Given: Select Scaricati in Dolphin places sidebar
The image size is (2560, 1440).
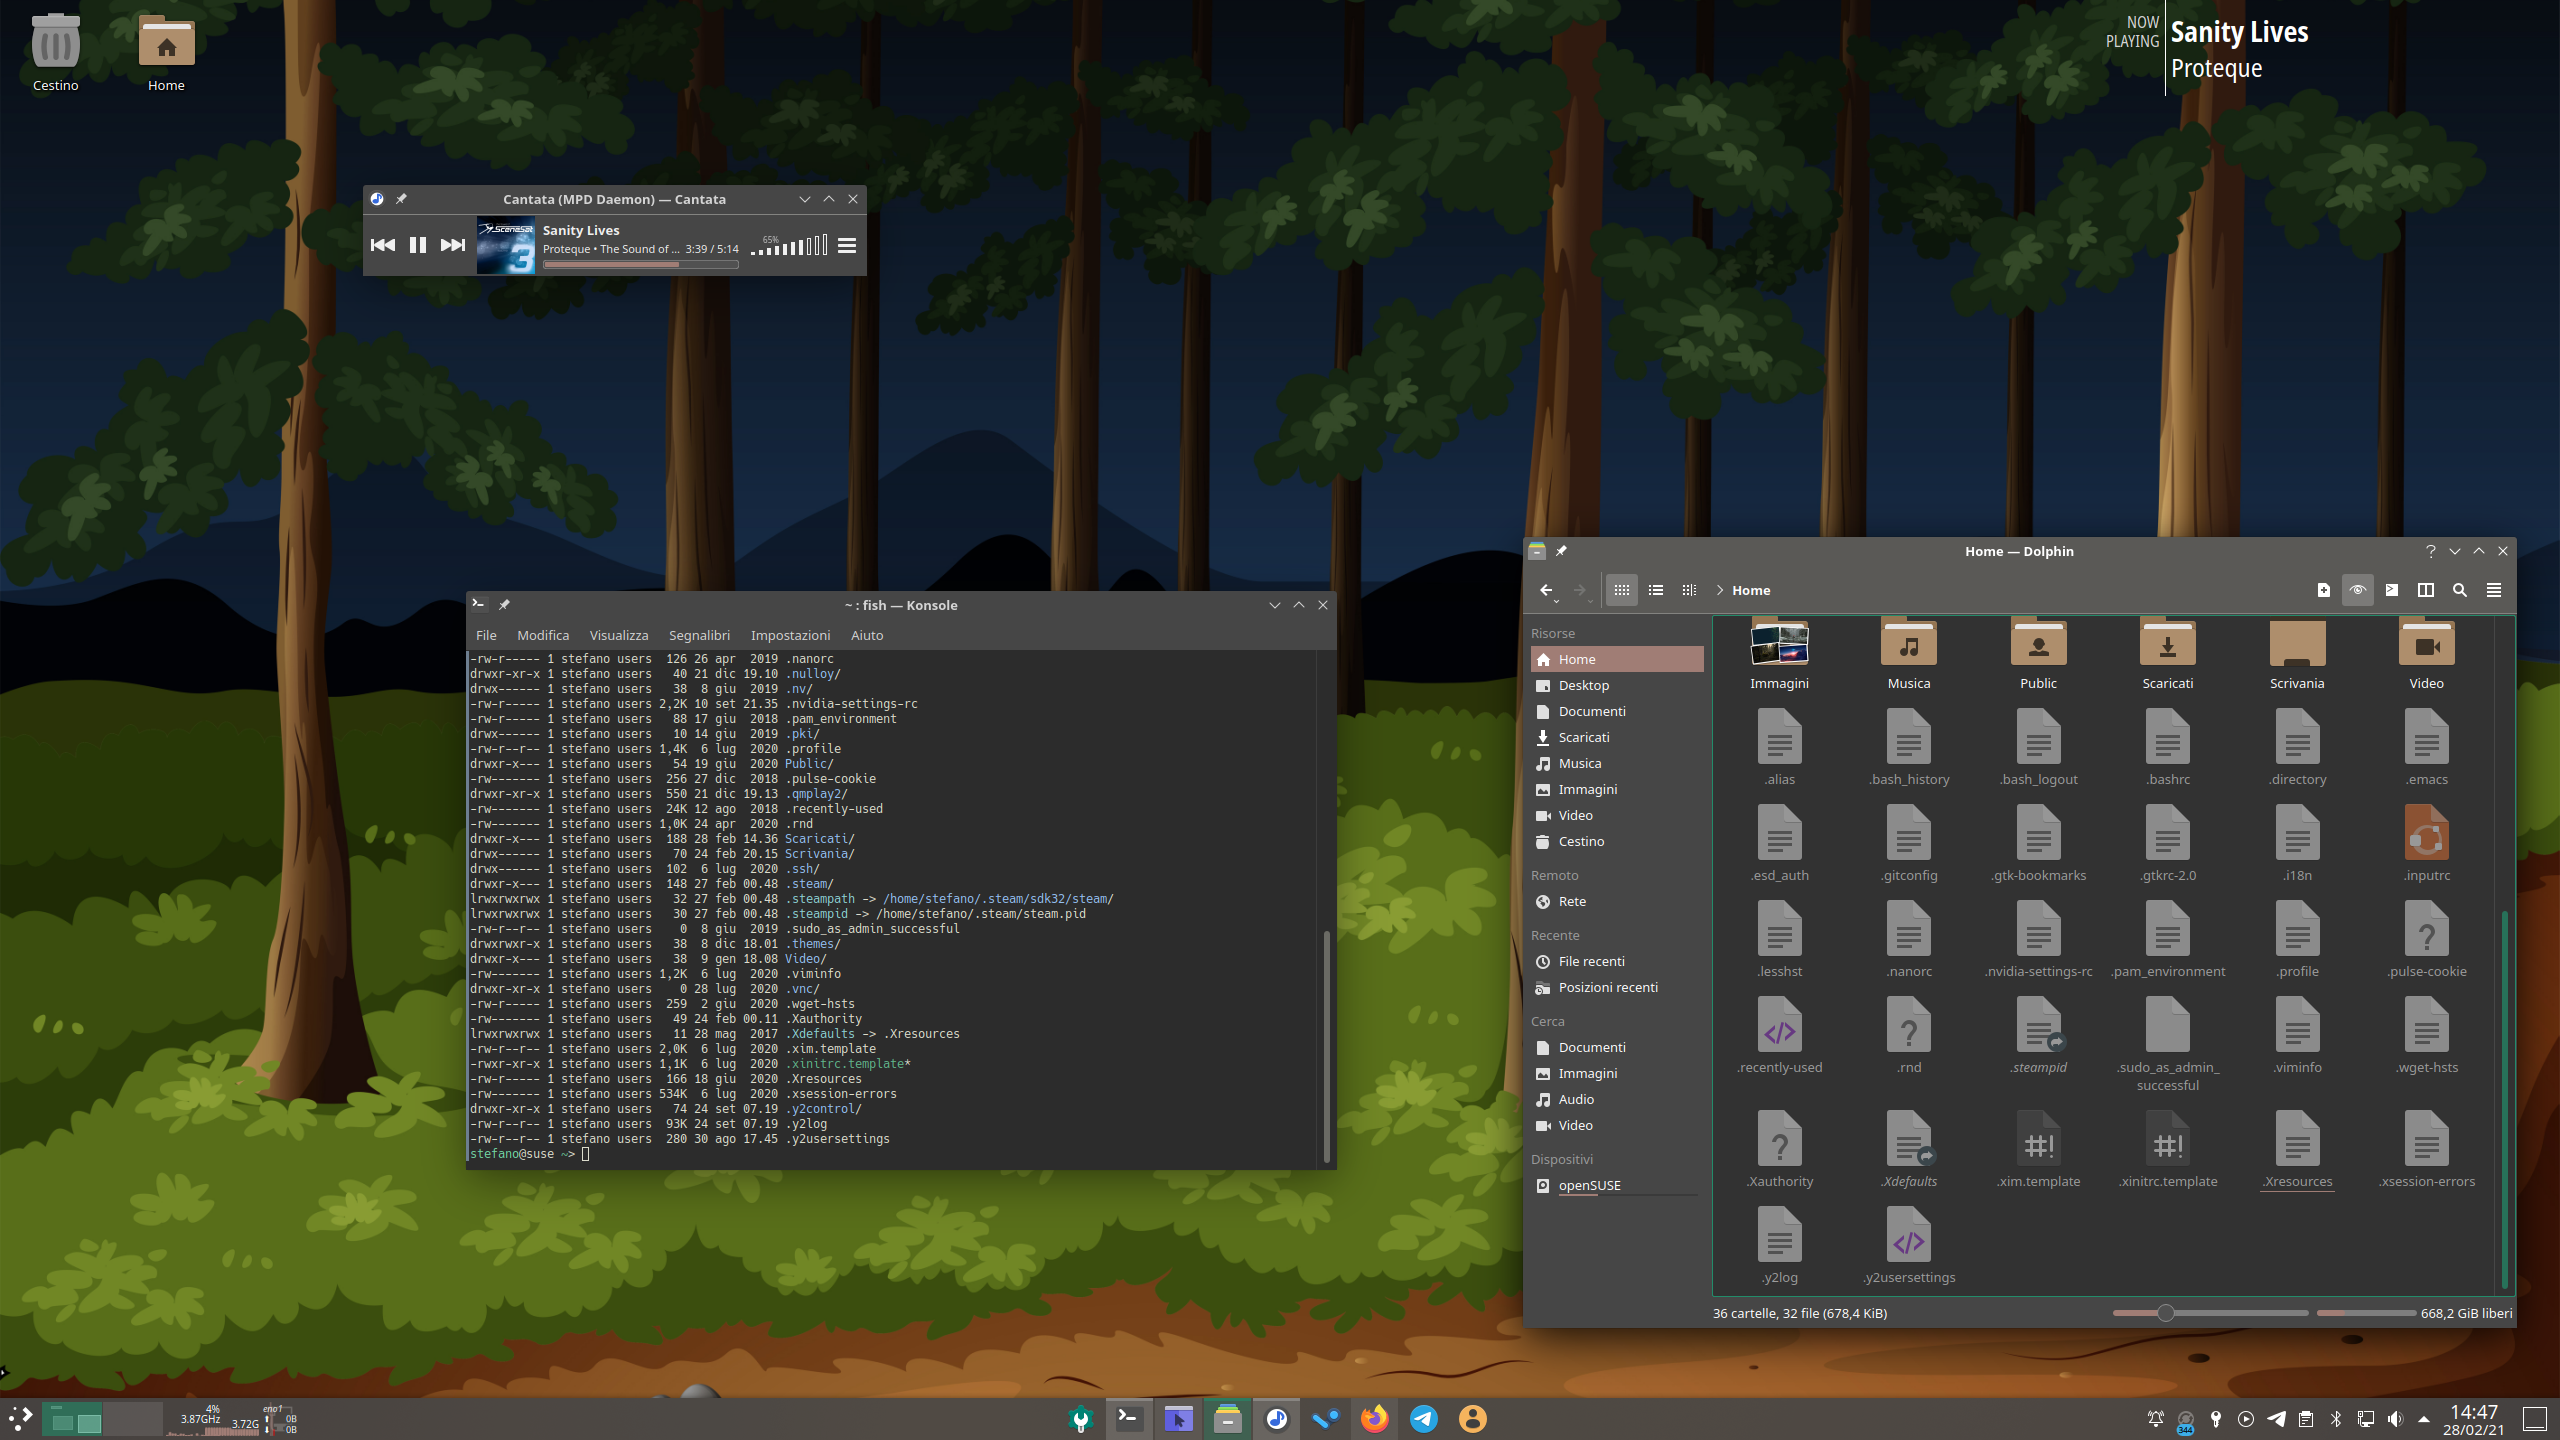Looking at the screenshot, I should [x=1617, y=737].
